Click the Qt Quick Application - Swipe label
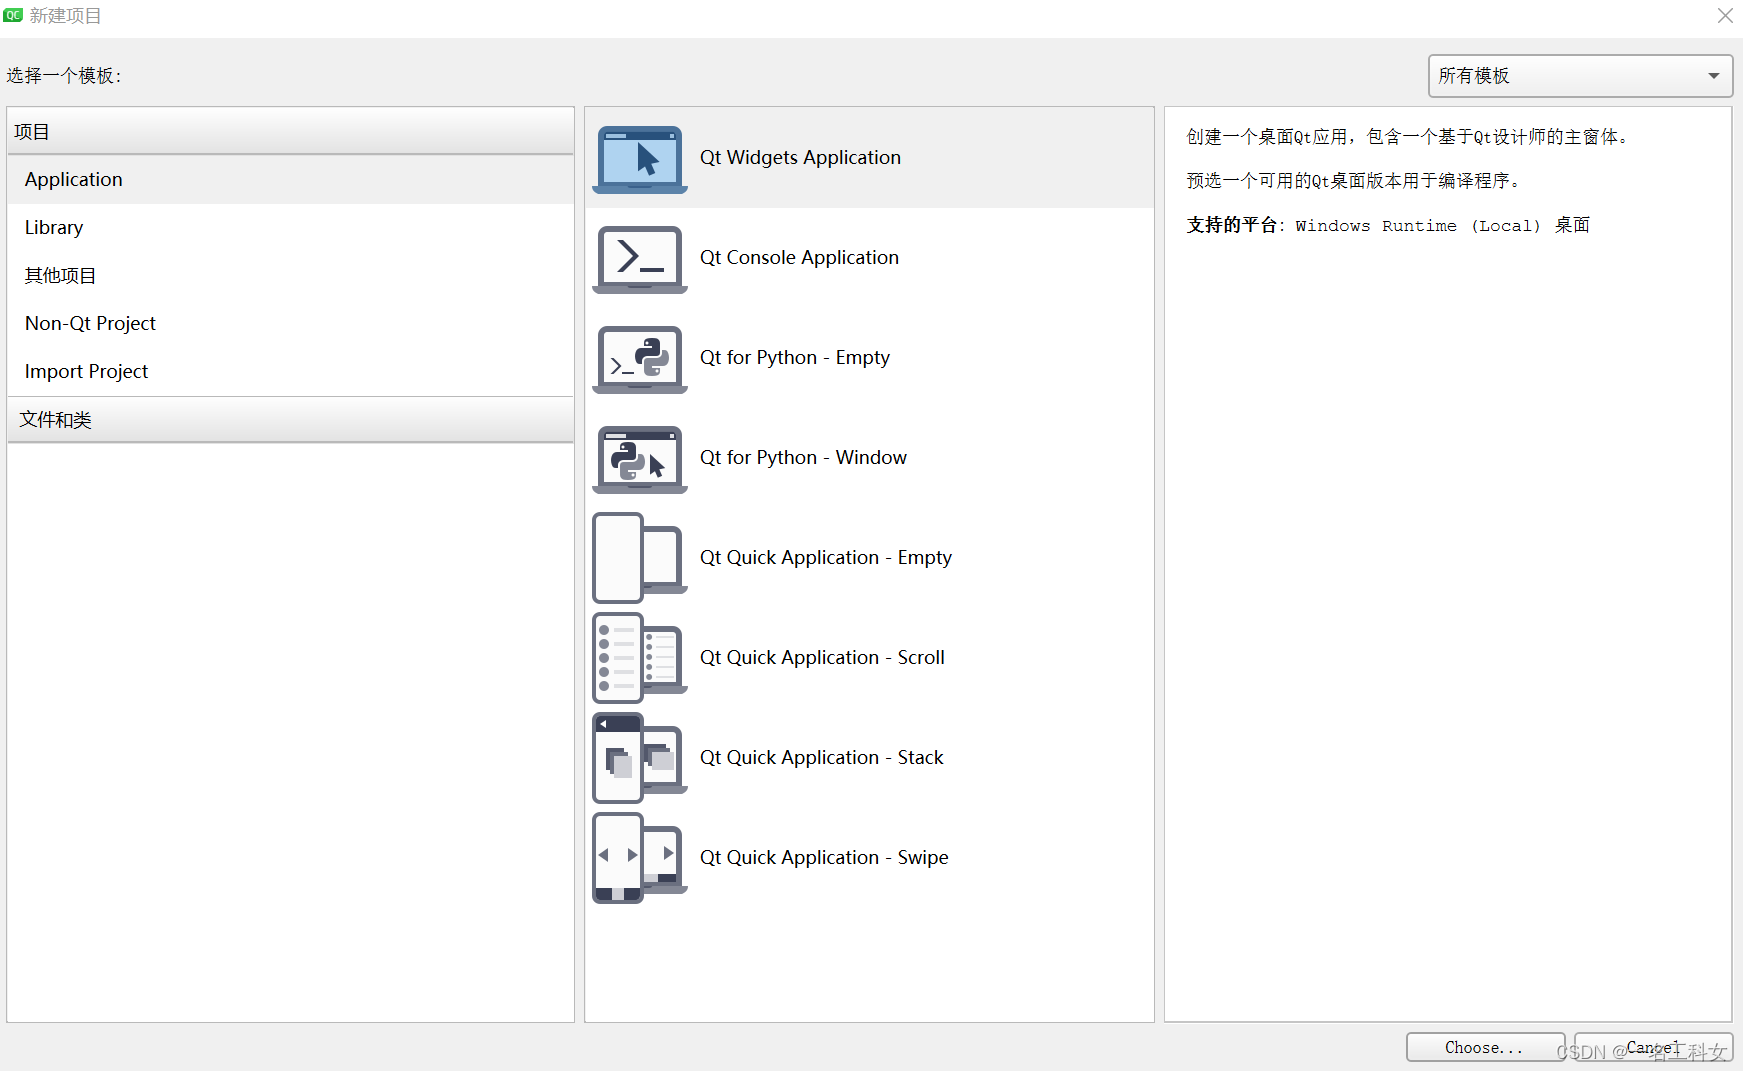 click(824, 858)
